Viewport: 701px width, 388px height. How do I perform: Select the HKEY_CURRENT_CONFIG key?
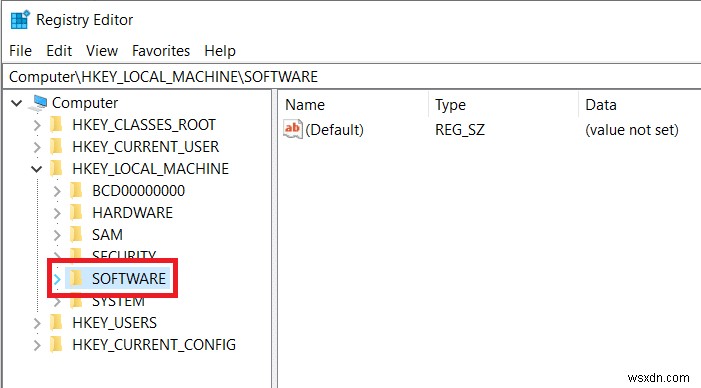point(154,345)
